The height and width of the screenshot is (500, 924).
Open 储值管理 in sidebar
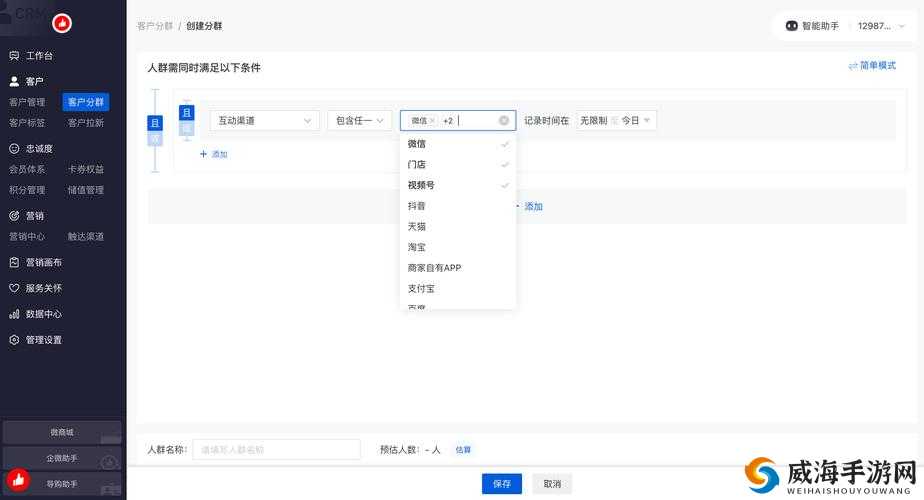[x=85, y=190]
